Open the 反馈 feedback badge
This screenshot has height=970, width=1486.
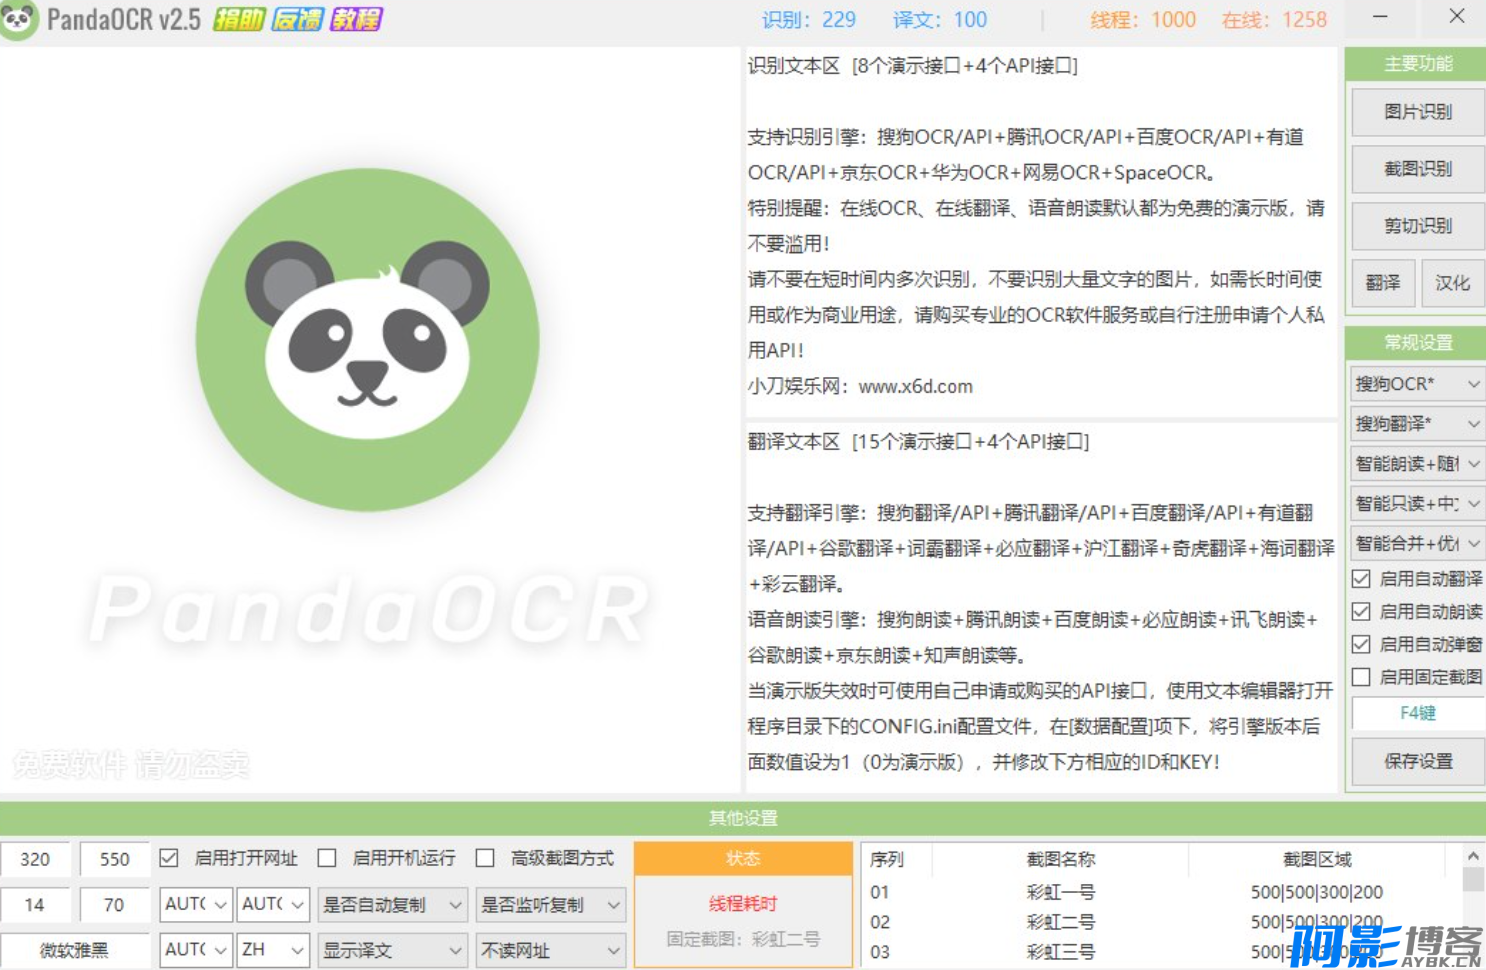tap(297, 19)
